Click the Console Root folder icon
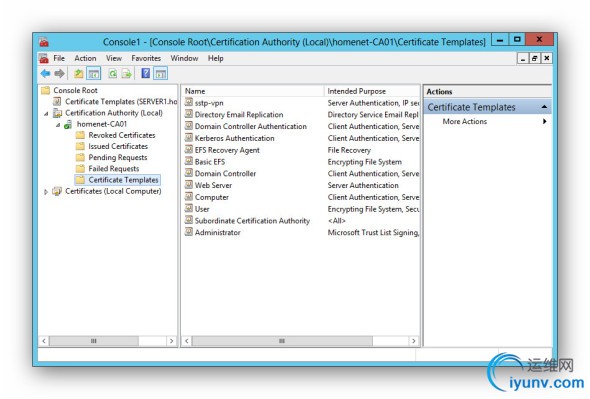Viewport: 590px width, 399px height. pyautogui.click(x=46, y=90)
